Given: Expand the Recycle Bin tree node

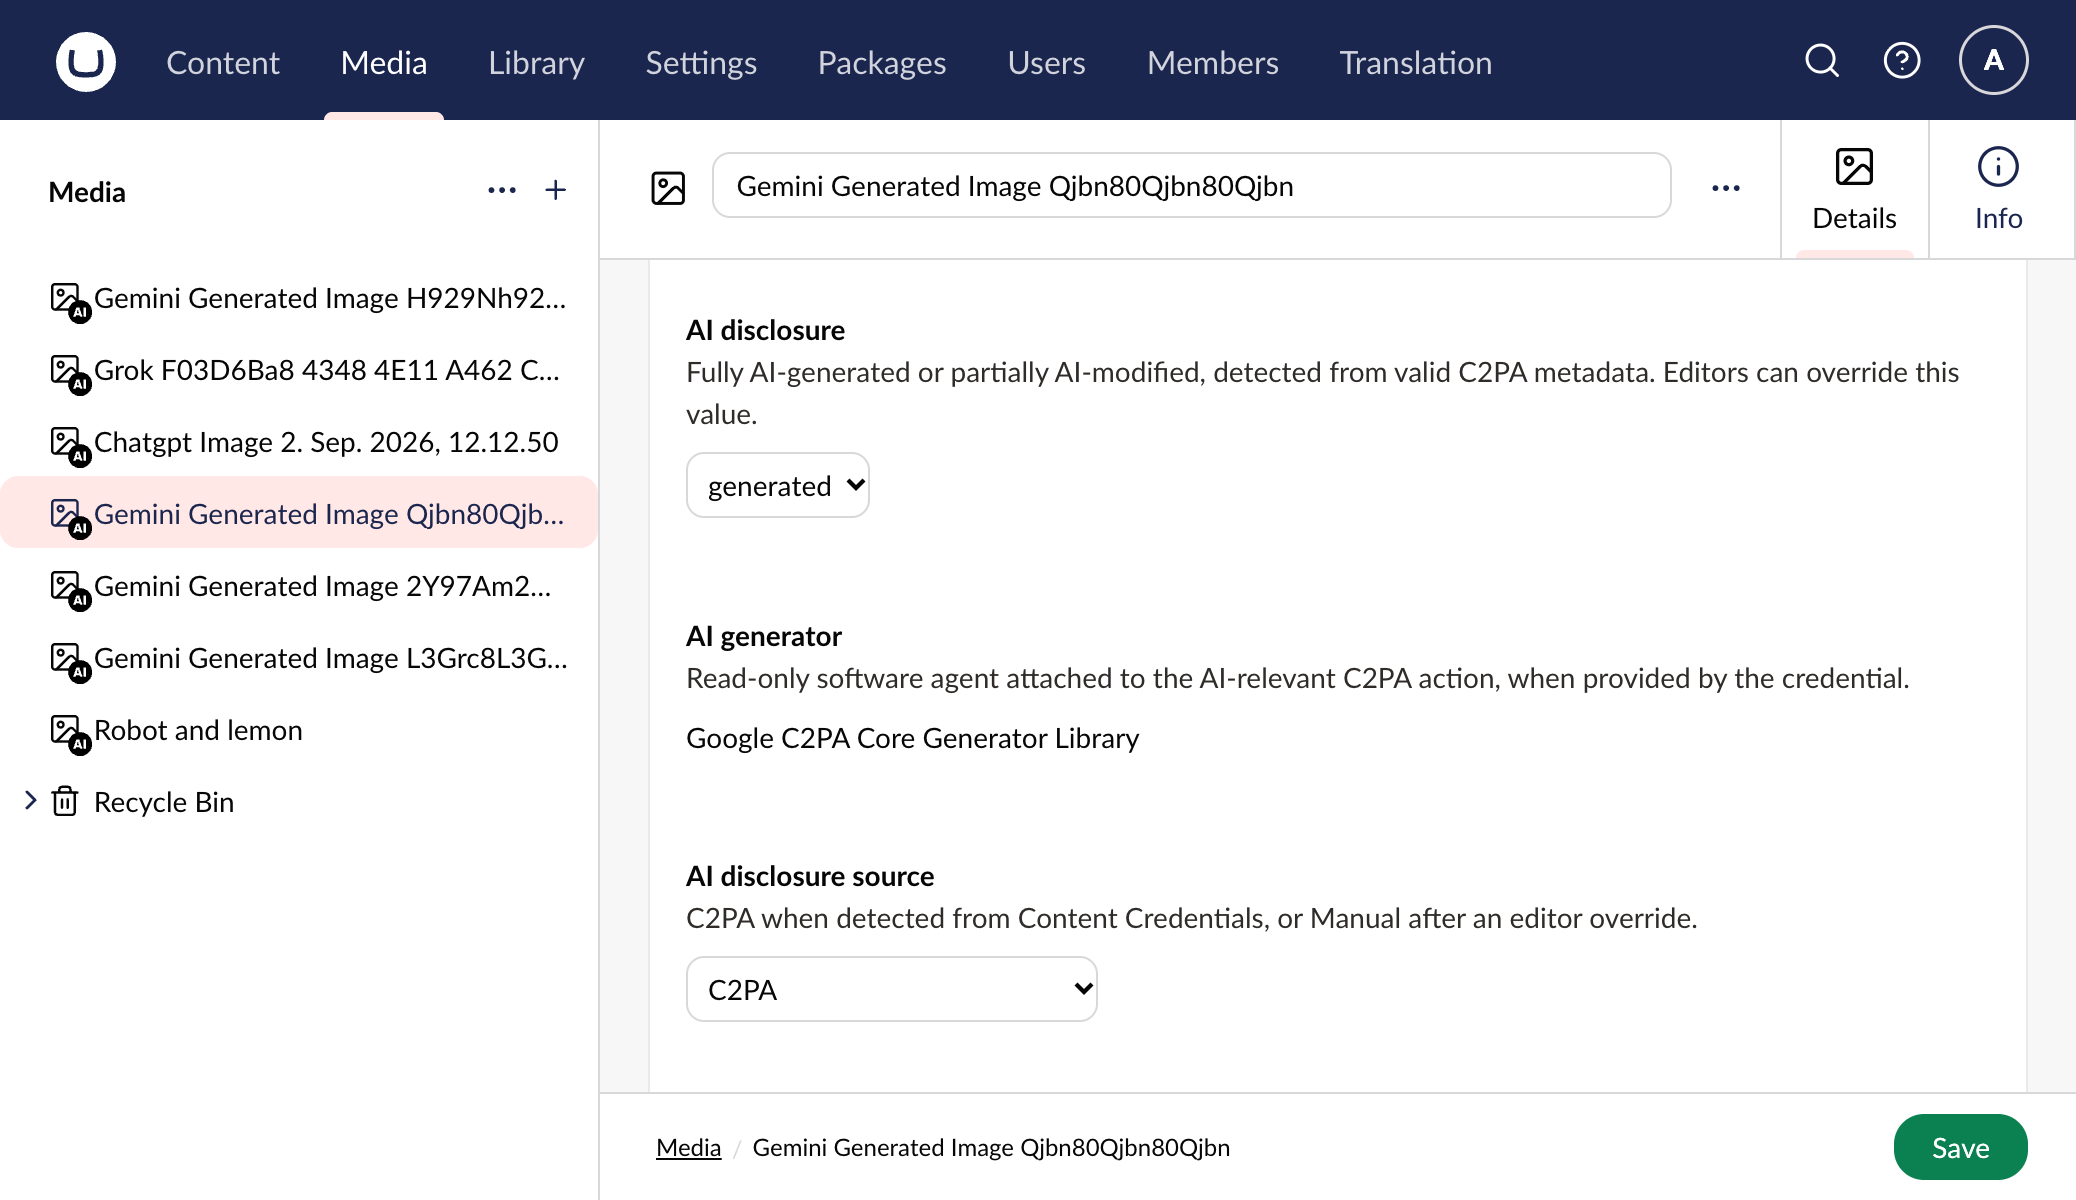Looking at the screenshot, I should [30, 800].
